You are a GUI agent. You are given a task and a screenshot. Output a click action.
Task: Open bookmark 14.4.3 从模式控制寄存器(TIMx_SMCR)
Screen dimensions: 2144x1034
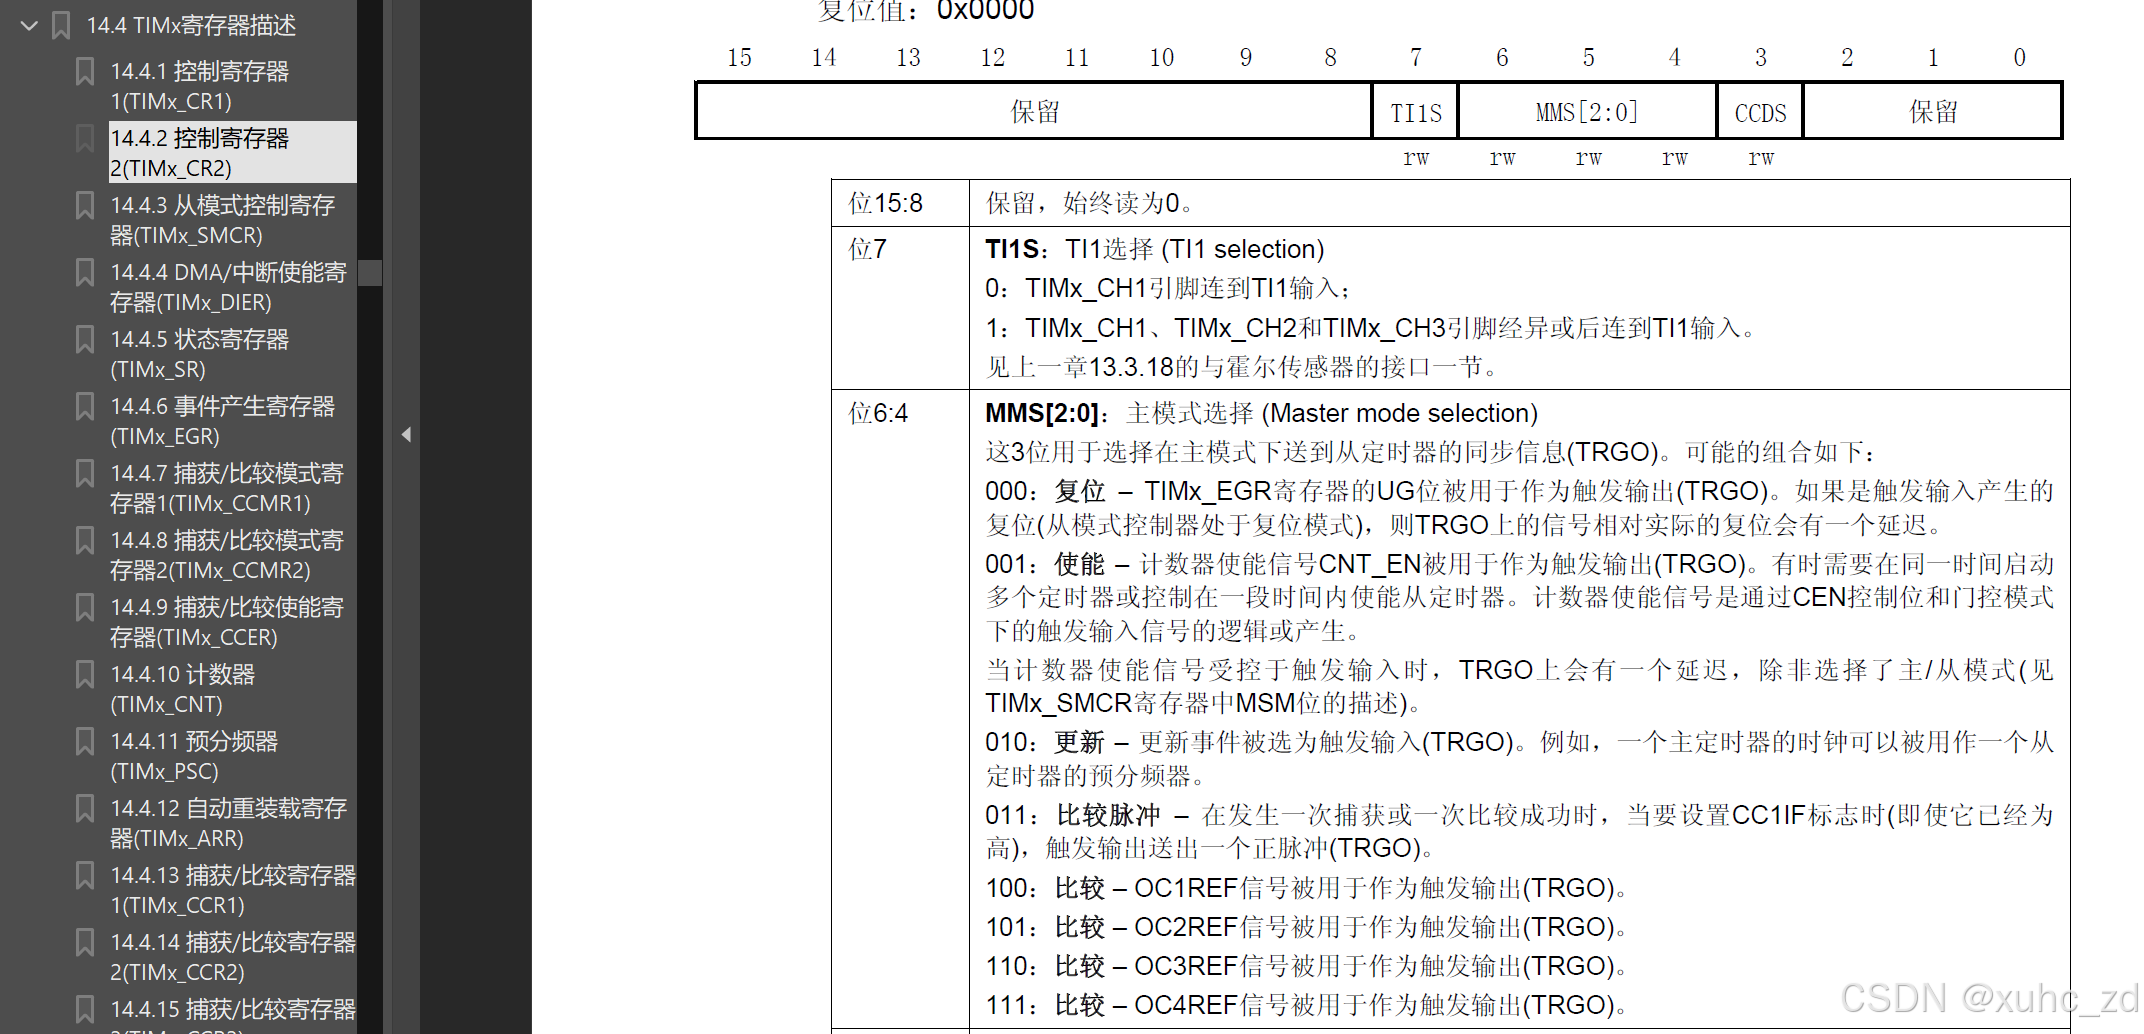222,220
